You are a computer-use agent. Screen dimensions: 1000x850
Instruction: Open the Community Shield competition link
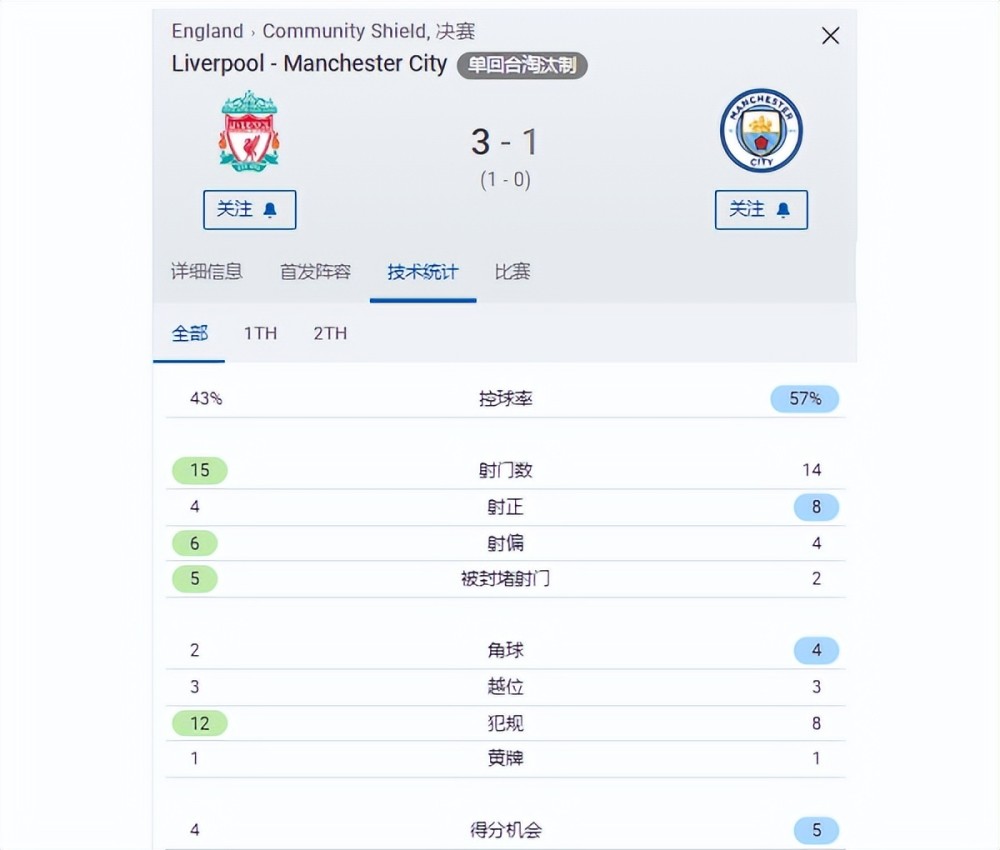(344, 31)
